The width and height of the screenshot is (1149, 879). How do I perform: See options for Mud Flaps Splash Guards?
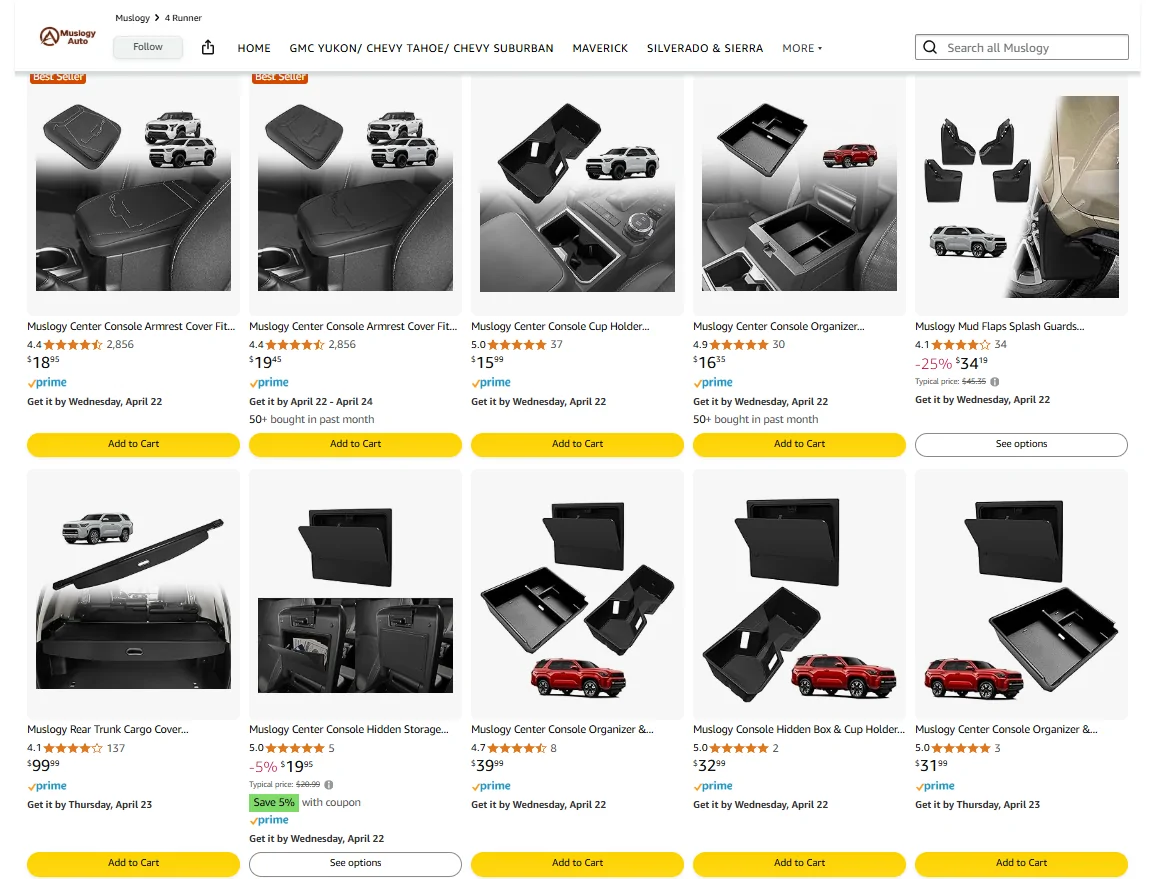(x=1021, y=444)
